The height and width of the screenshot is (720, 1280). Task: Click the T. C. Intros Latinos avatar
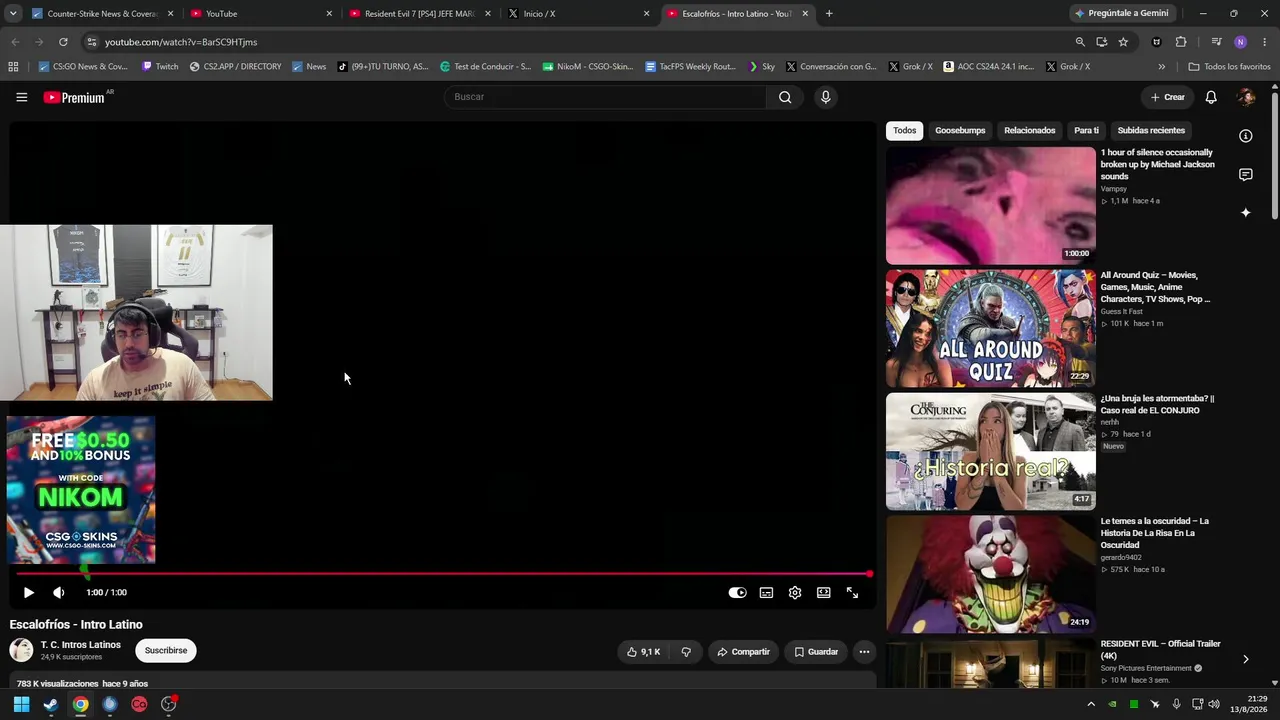click(x=21, y=650)
